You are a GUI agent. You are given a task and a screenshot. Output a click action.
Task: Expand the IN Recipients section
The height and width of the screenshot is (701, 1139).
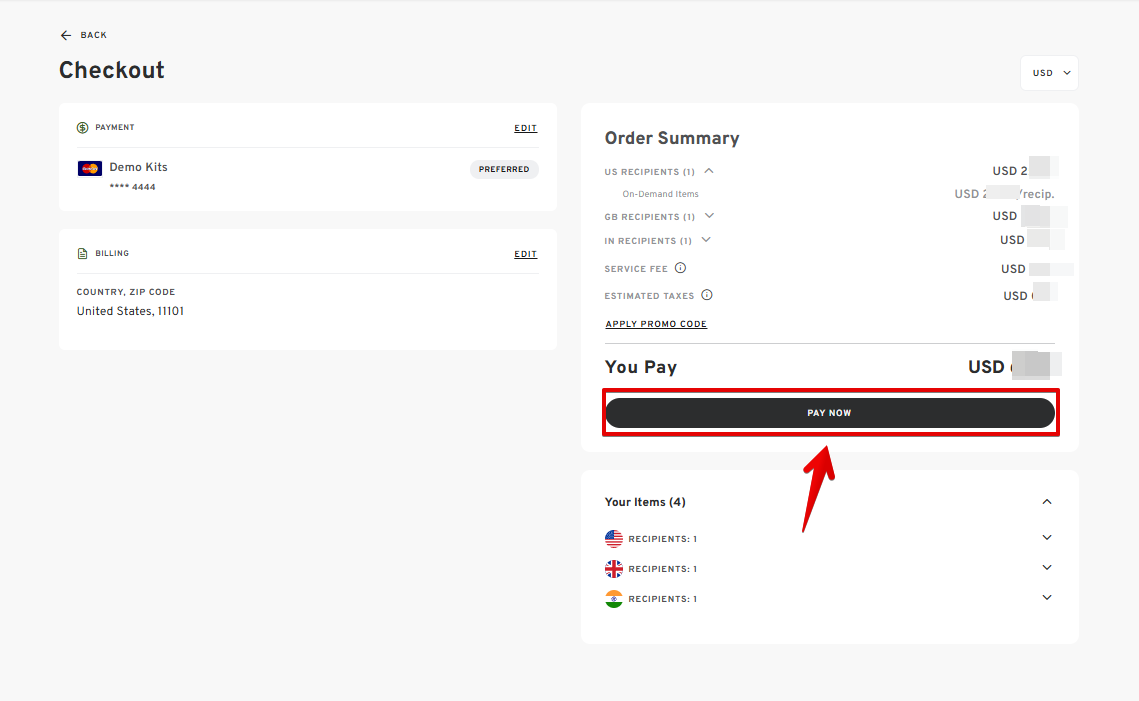[x=706, y=240]
